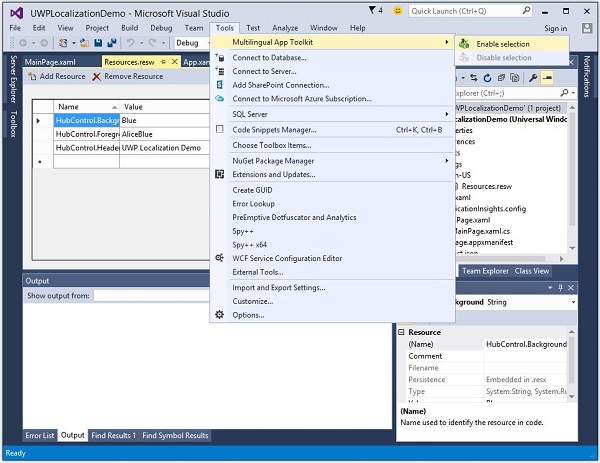This screenshot has width=600, height=463.
Task: Switch to MainPage.xaml tab
Action: (50, 62)
